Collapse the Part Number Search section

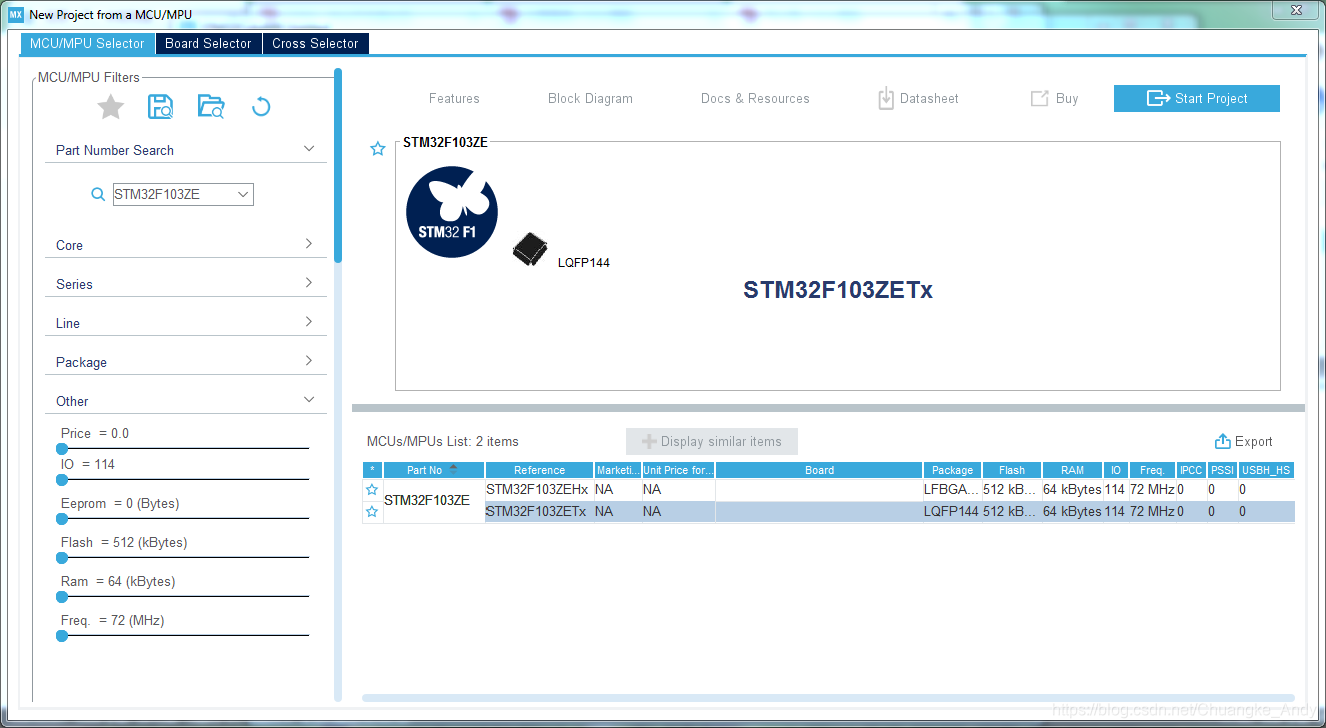(x=308, y=149)
